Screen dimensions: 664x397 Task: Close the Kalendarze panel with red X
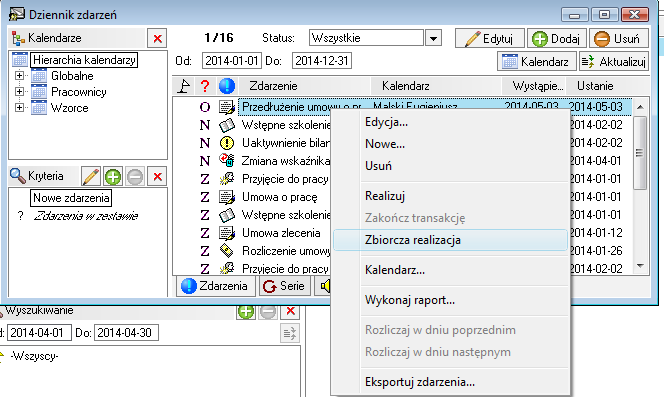[157, 39]
